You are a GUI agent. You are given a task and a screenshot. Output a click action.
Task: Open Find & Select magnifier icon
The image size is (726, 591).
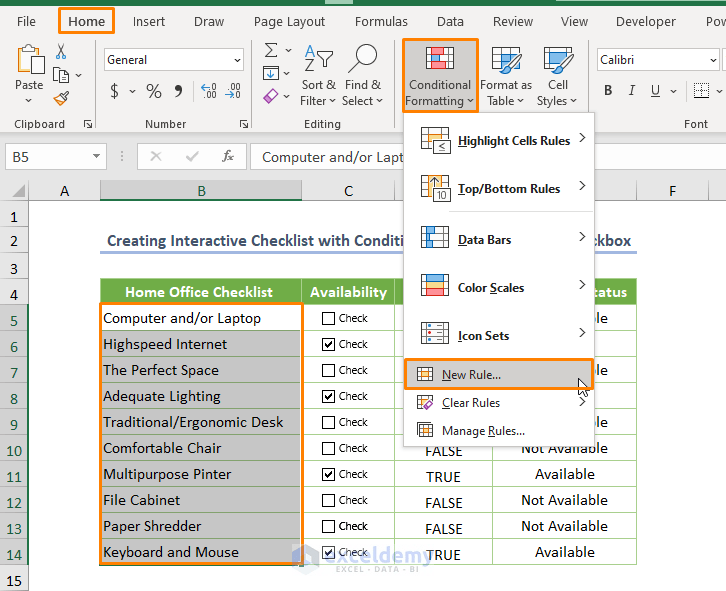pyautogui.click(x=363, y=58)
